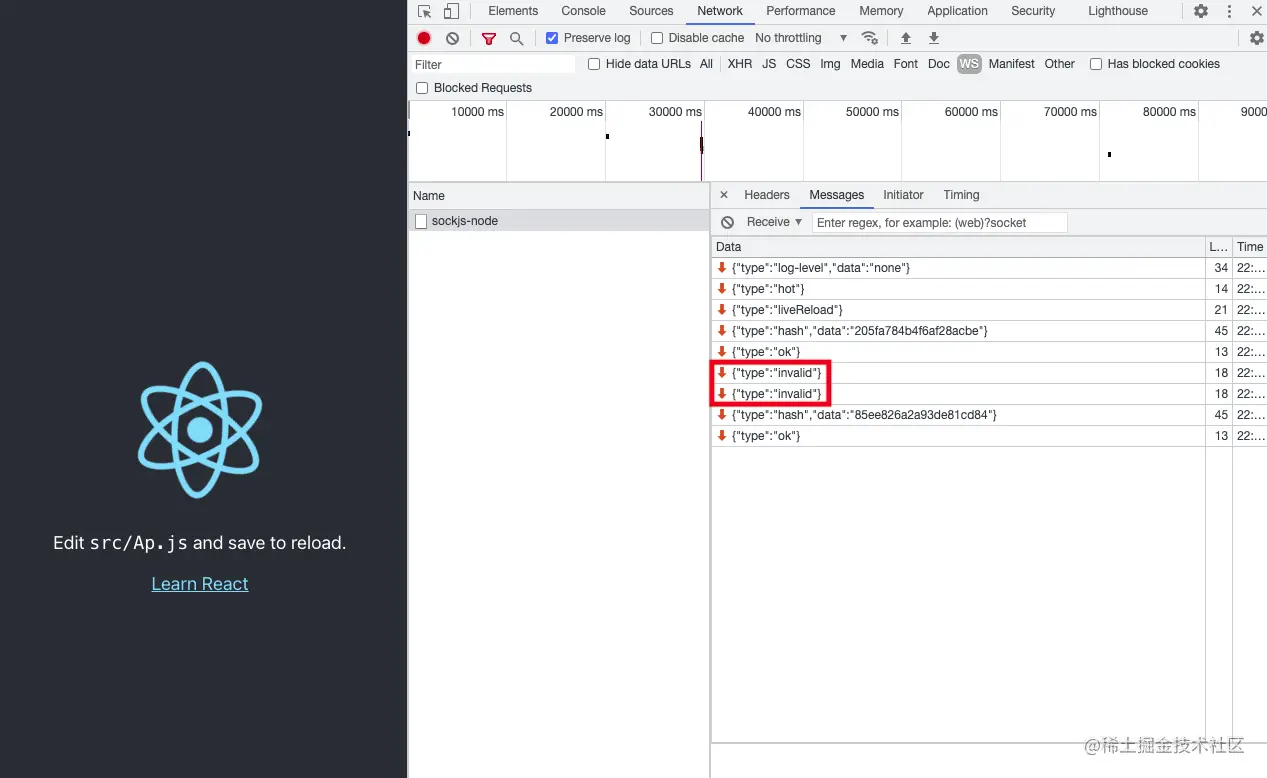Toggle Preserve log checkbox
This screenshot has height=778, width=1267.
[x=552, y=38]
